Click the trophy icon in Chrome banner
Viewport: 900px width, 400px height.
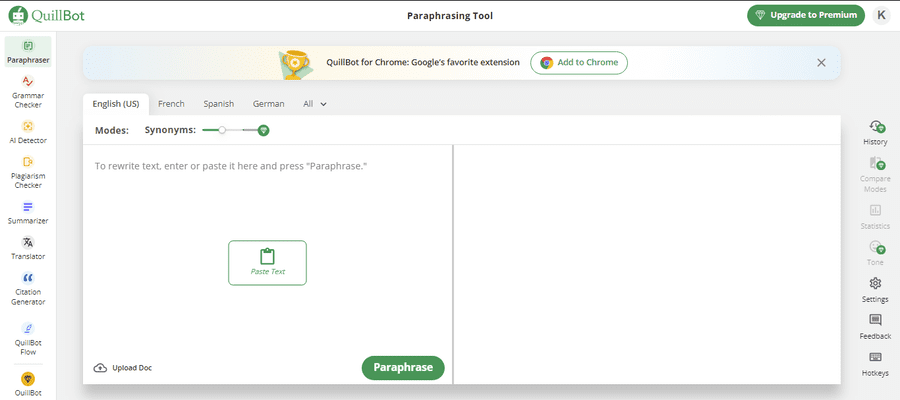point(294,64)
